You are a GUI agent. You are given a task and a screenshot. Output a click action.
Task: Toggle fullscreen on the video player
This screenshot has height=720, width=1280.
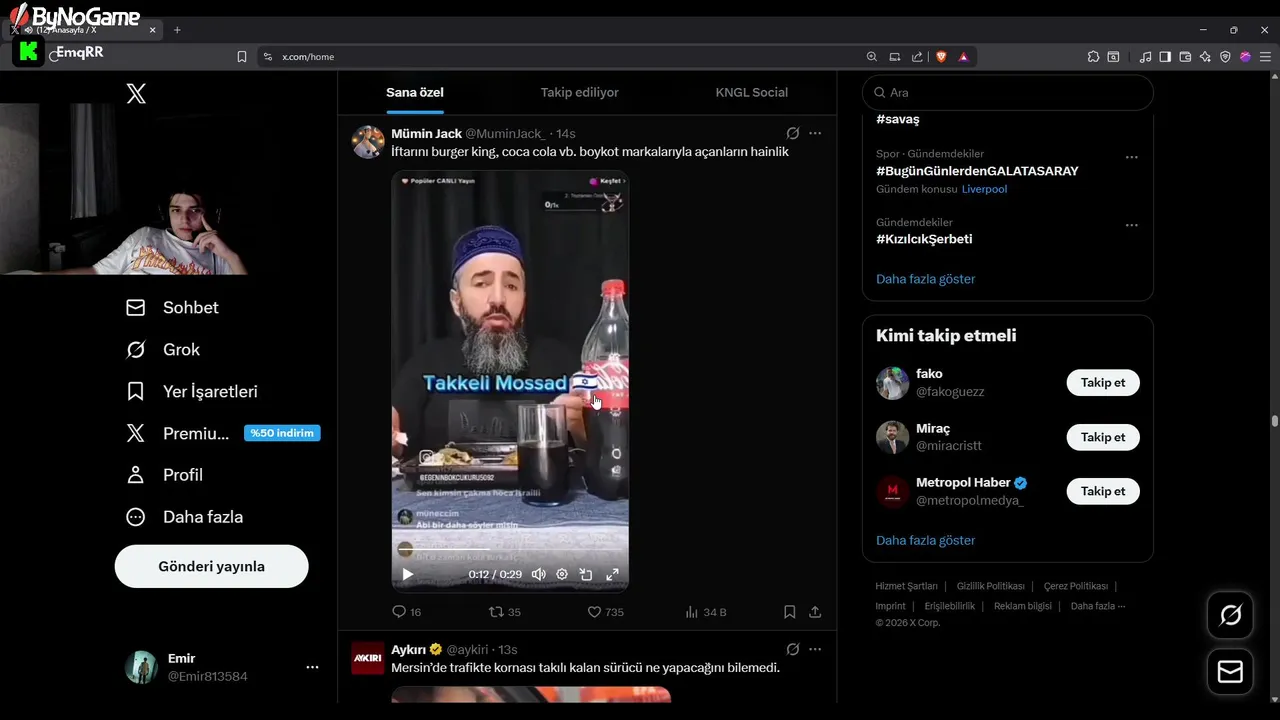[612, 574]
